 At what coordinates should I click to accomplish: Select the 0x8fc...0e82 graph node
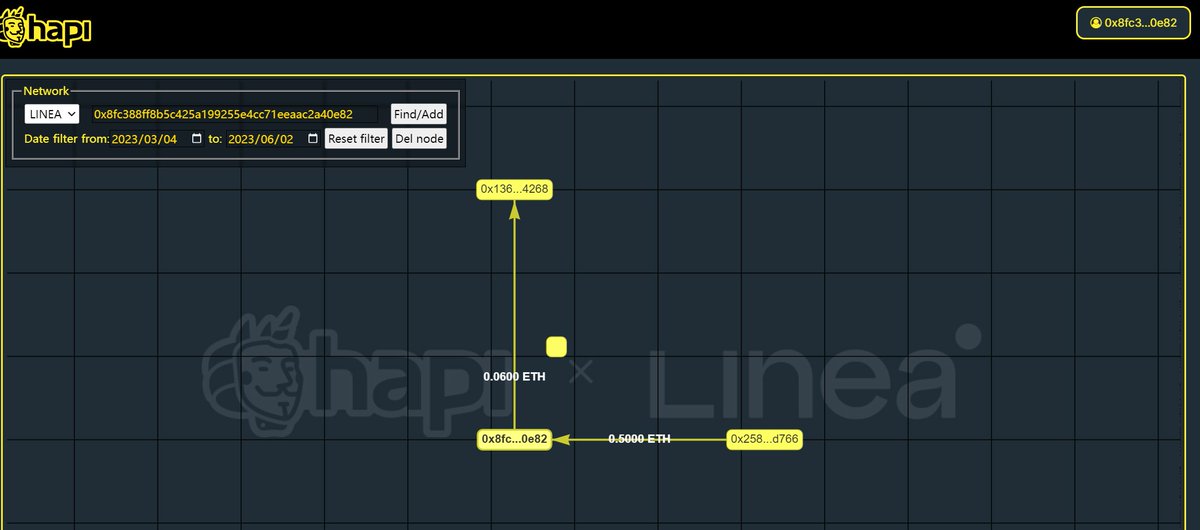point(515,439)
